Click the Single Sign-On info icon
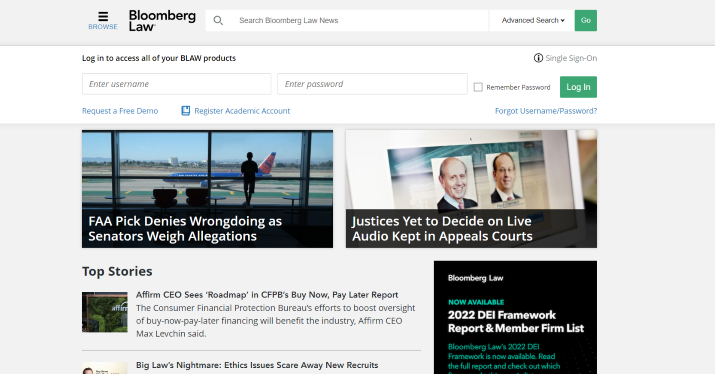Image resolution: width=715 pixels, height=374 pixels. tap(538, 58)
